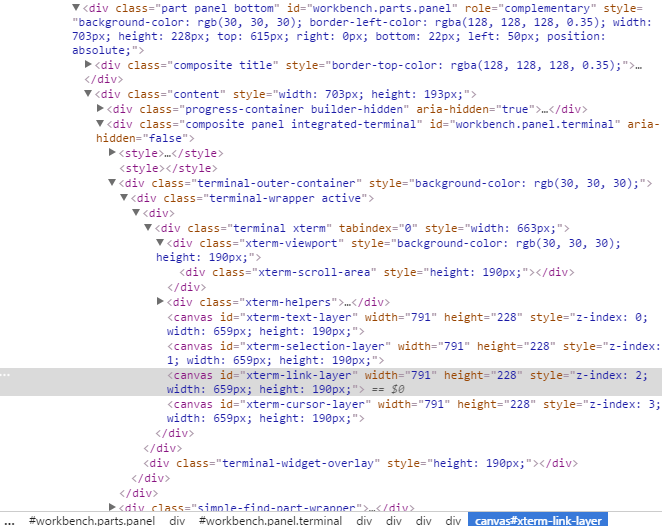Screen dimensions: 662x526
Task: Select the empty style element line
Action: [x=168, y=168]
